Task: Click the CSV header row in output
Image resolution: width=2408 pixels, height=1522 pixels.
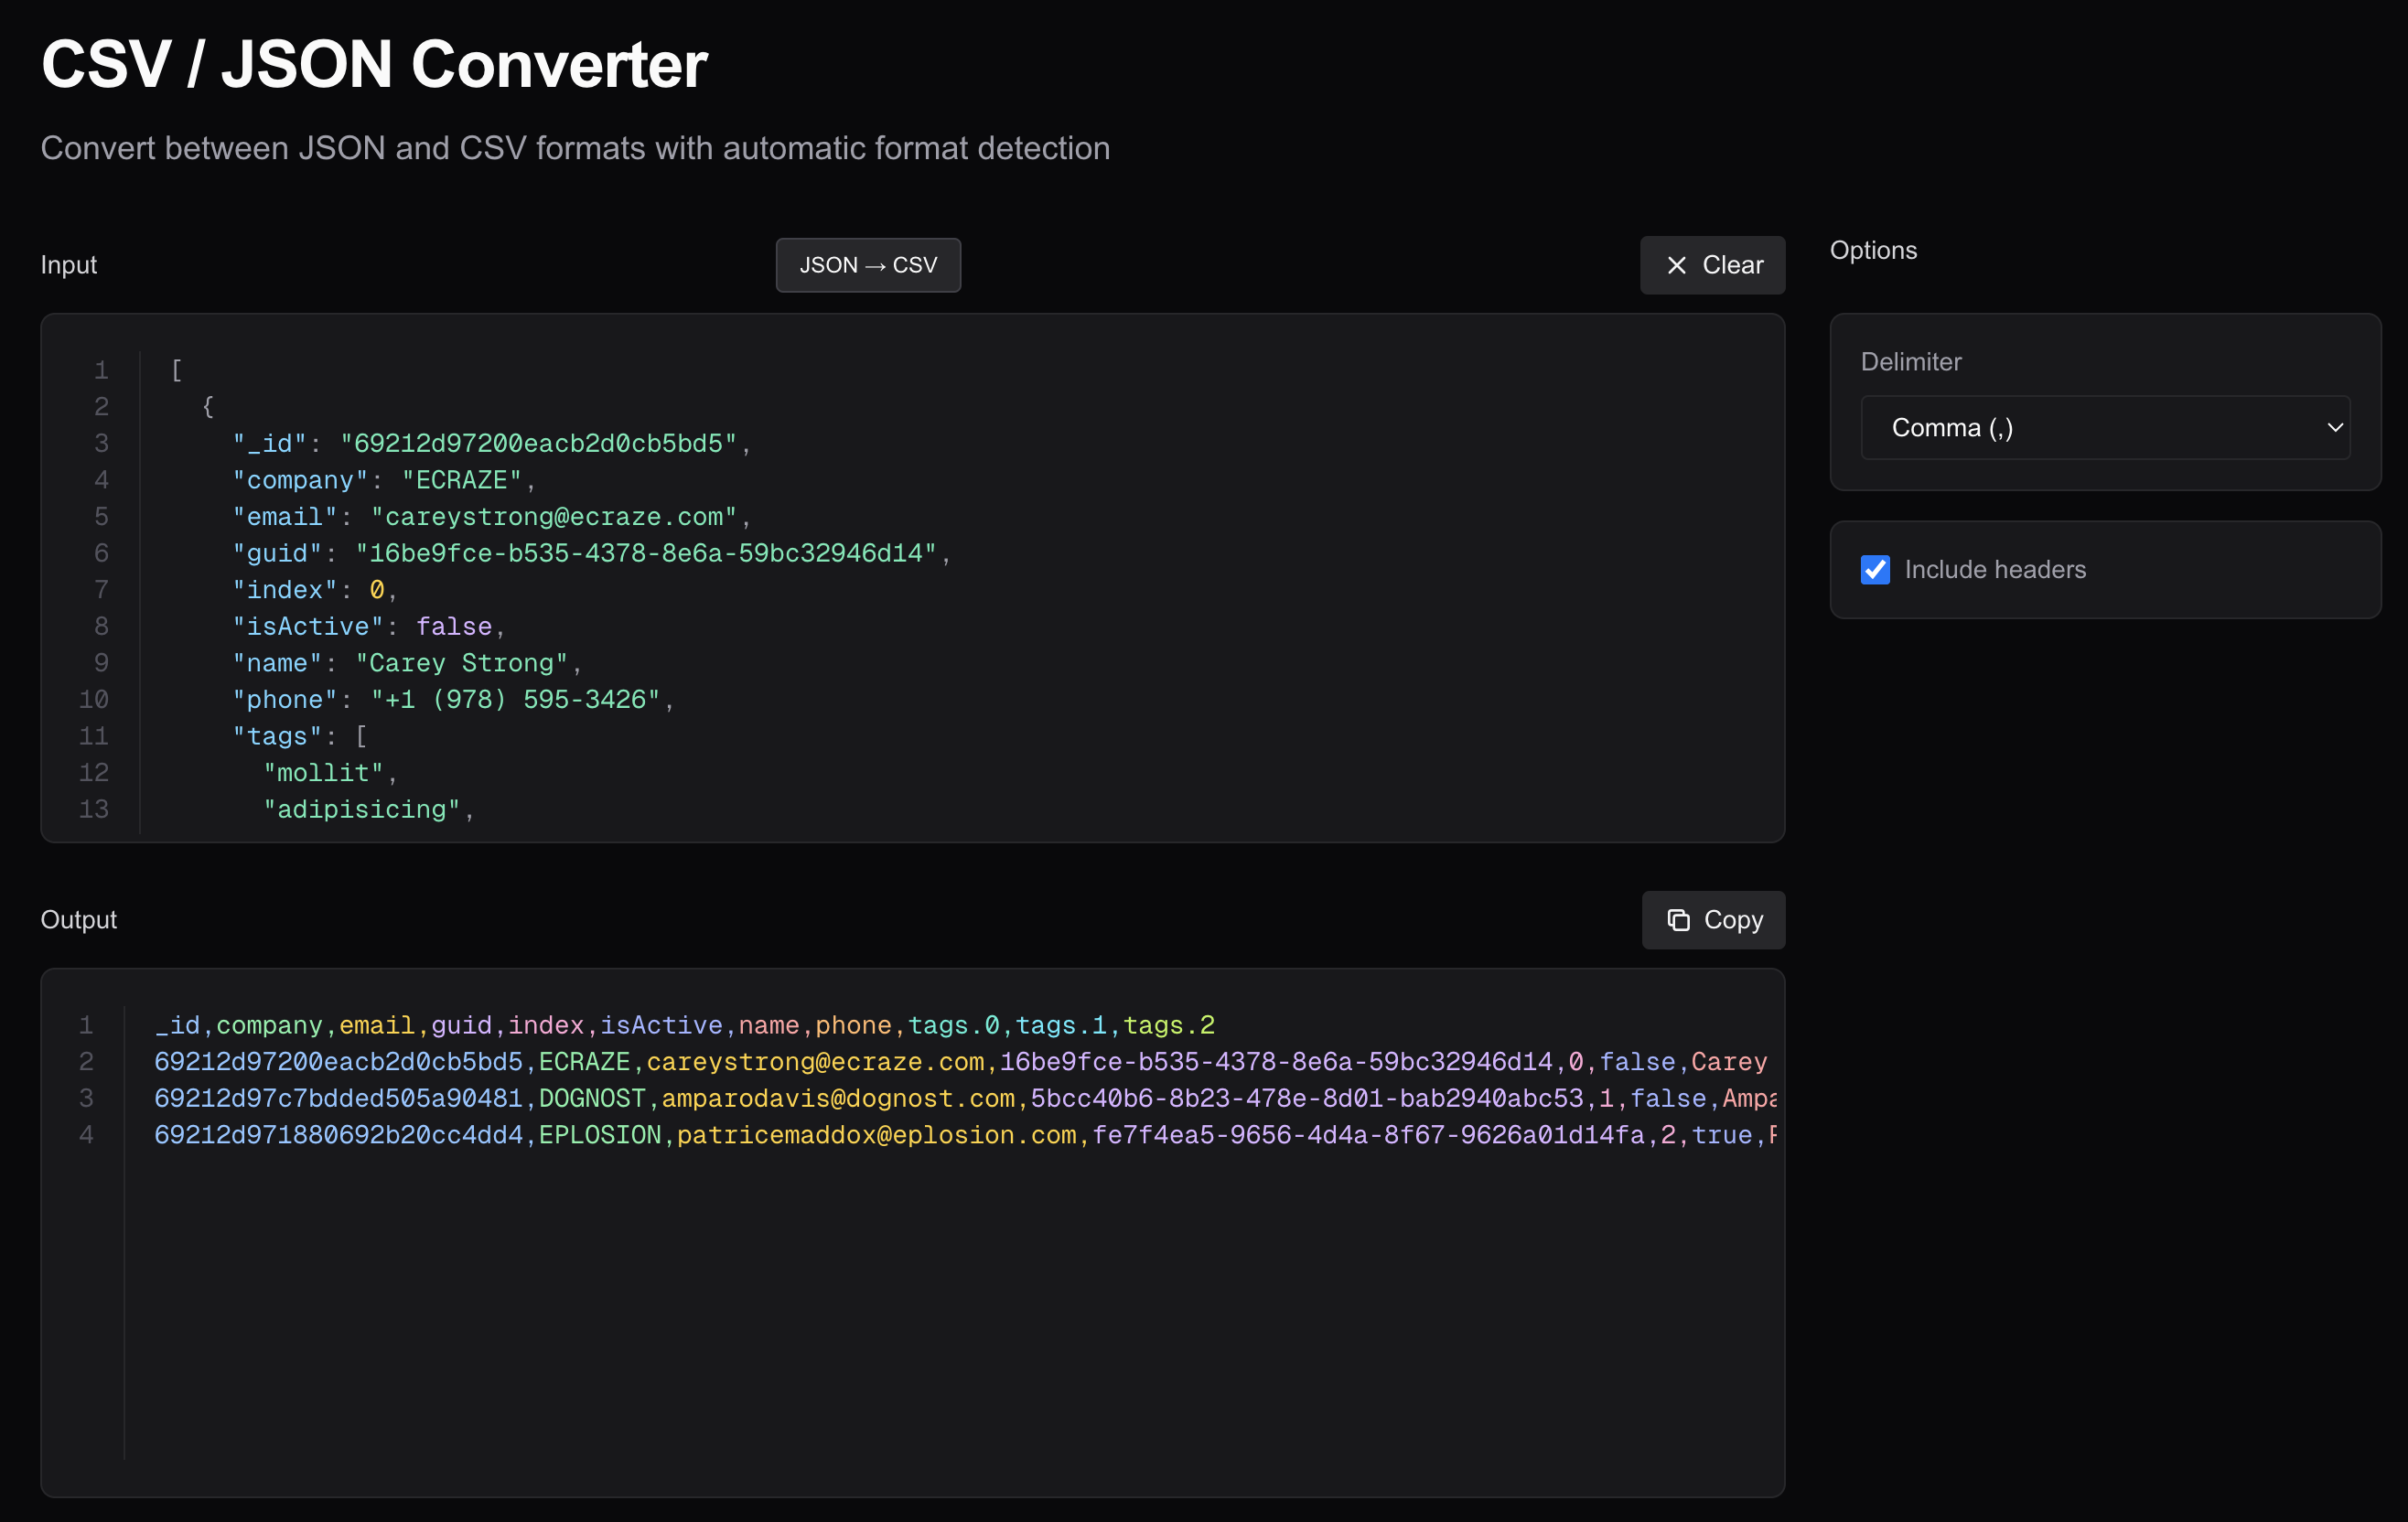Action: click(684, 1025)
